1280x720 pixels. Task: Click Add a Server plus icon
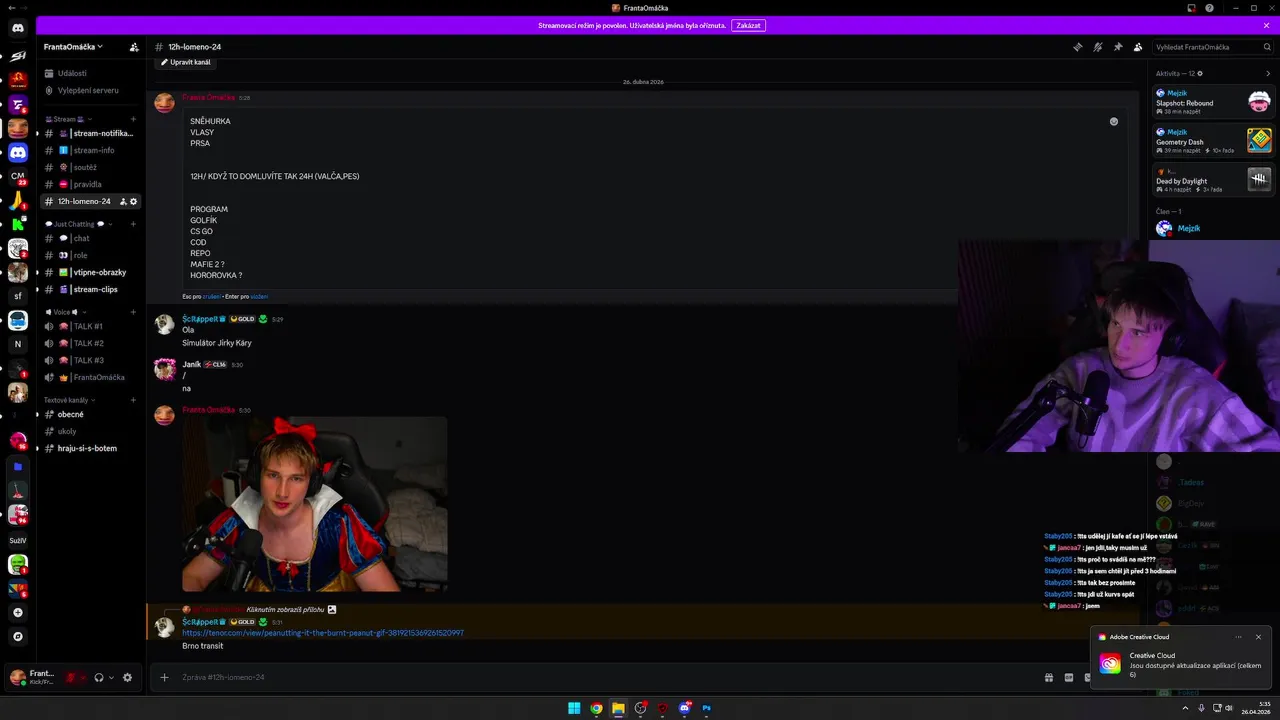pos(18,612)
